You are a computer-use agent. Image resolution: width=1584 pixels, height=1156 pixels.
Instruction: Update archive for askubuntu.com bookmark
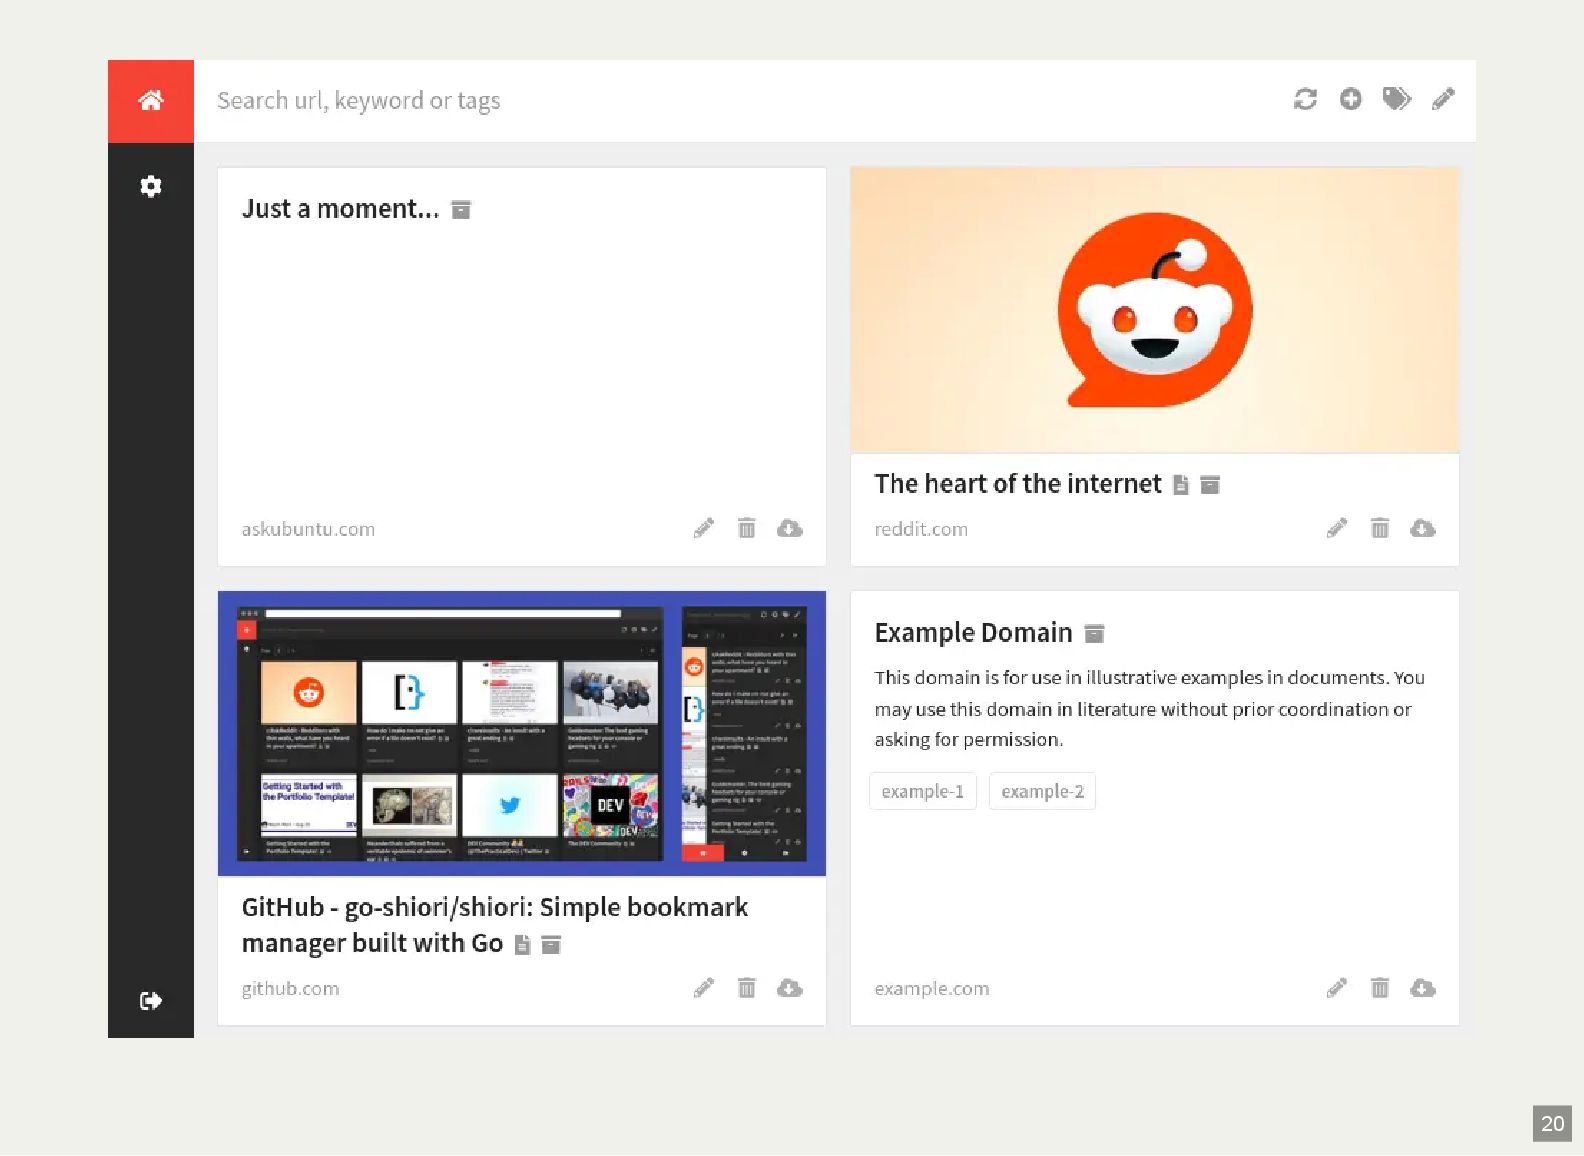(x=790, y=528)
